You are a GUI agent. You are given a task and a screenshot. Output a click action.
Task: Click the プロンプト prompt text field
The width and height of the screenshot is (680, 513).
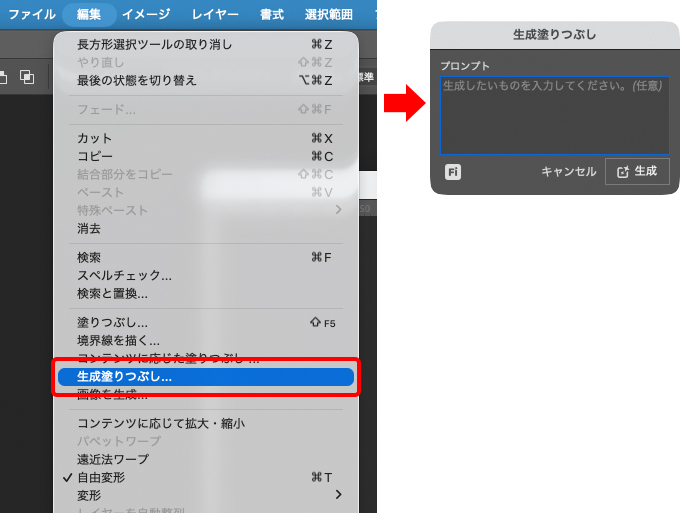(554, 115)
